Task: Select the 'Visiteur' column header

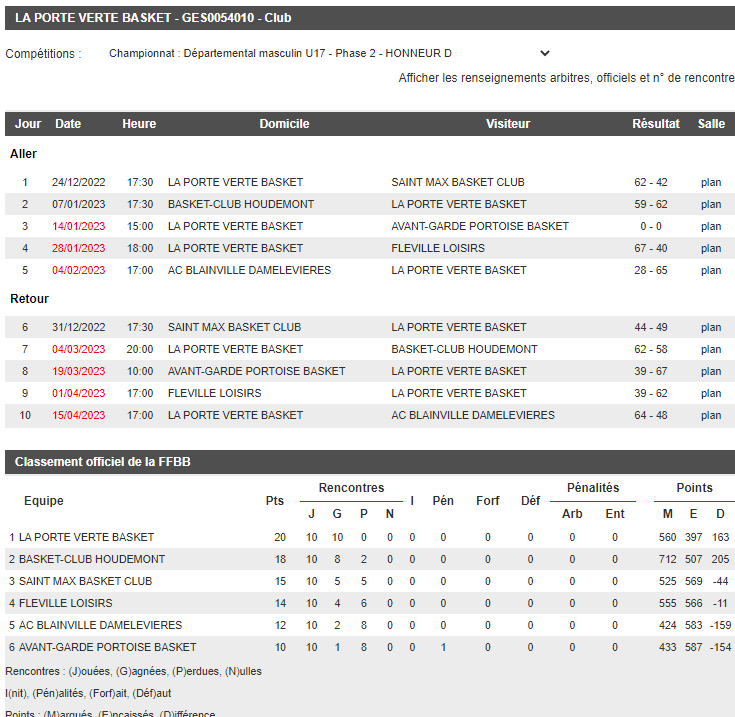Action: click(508, 124)
